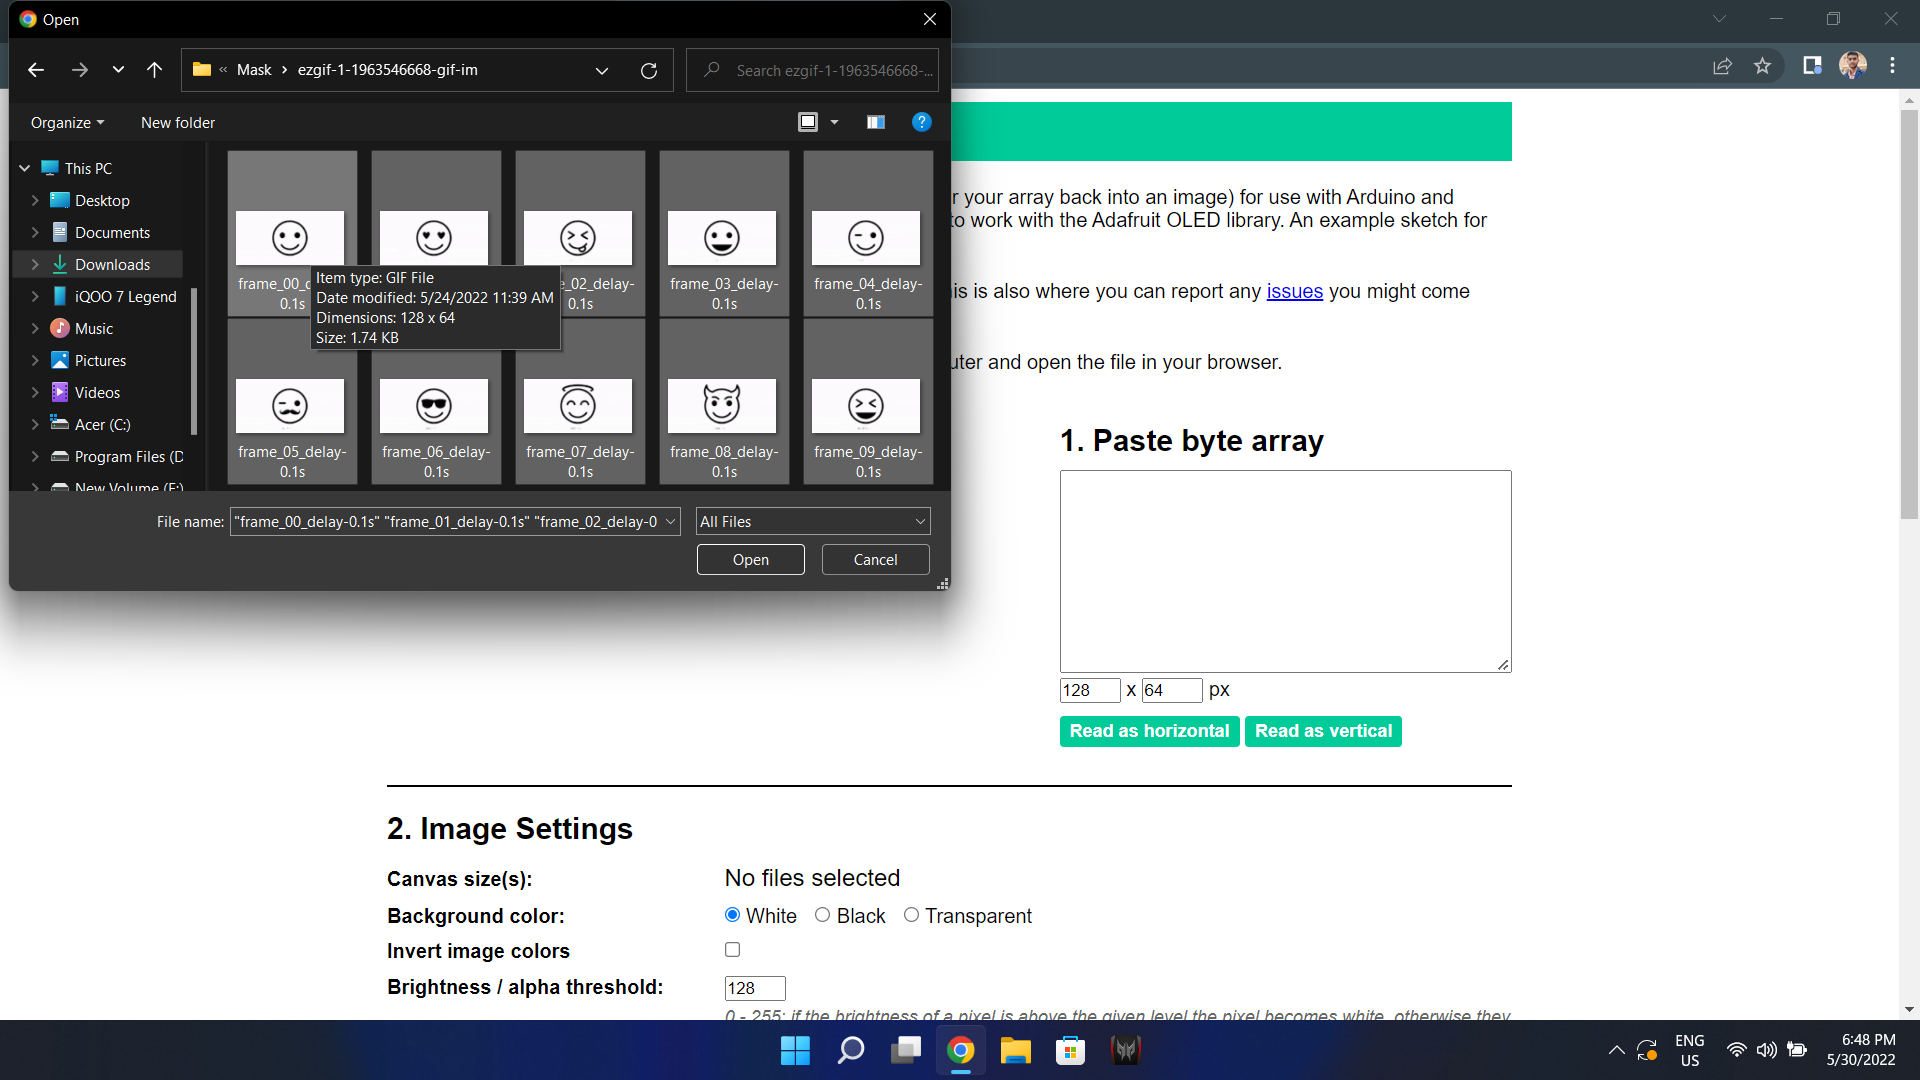This screenshot has height=1080, width=1920.
Task: Follow the issues hyperlink
Action: (x=1294, y=291)
